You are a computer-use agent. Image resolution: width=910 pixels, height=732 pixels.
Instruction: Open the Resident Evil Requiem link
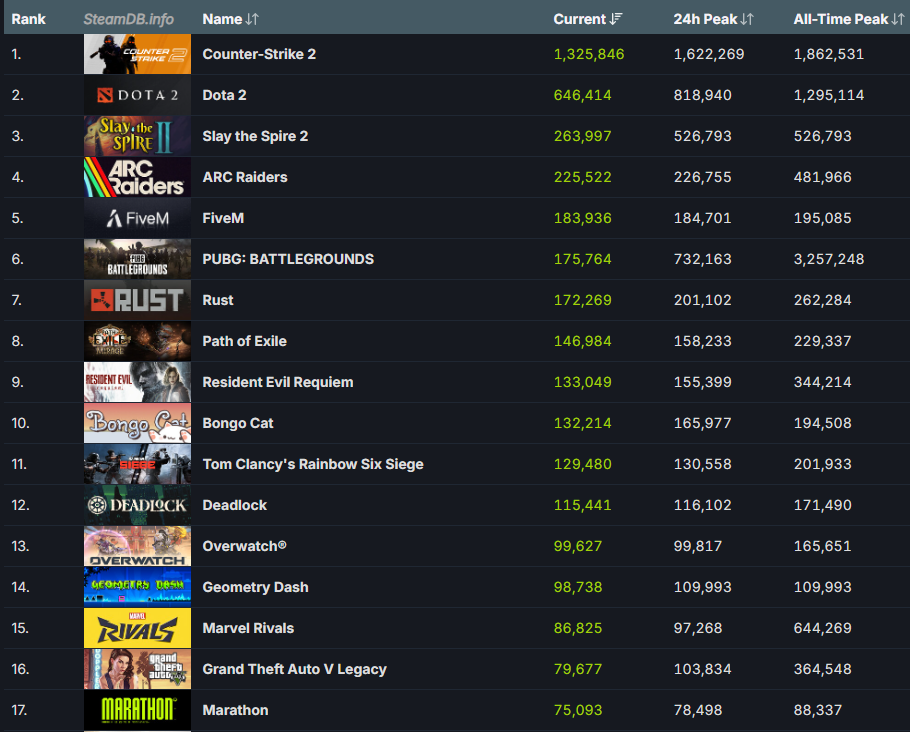277,382
